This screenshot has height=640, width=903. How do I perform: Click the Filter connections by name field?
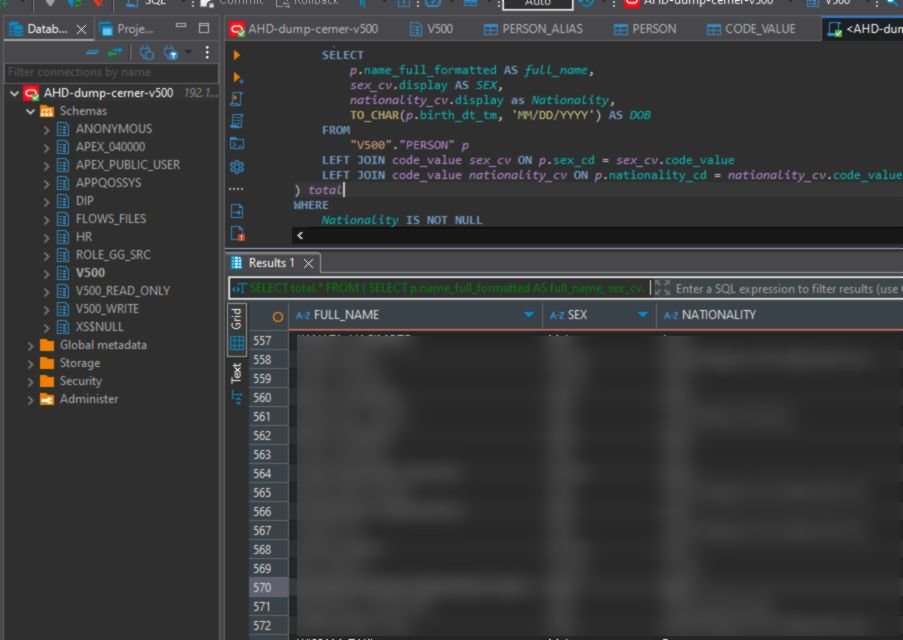click(110, 72)
